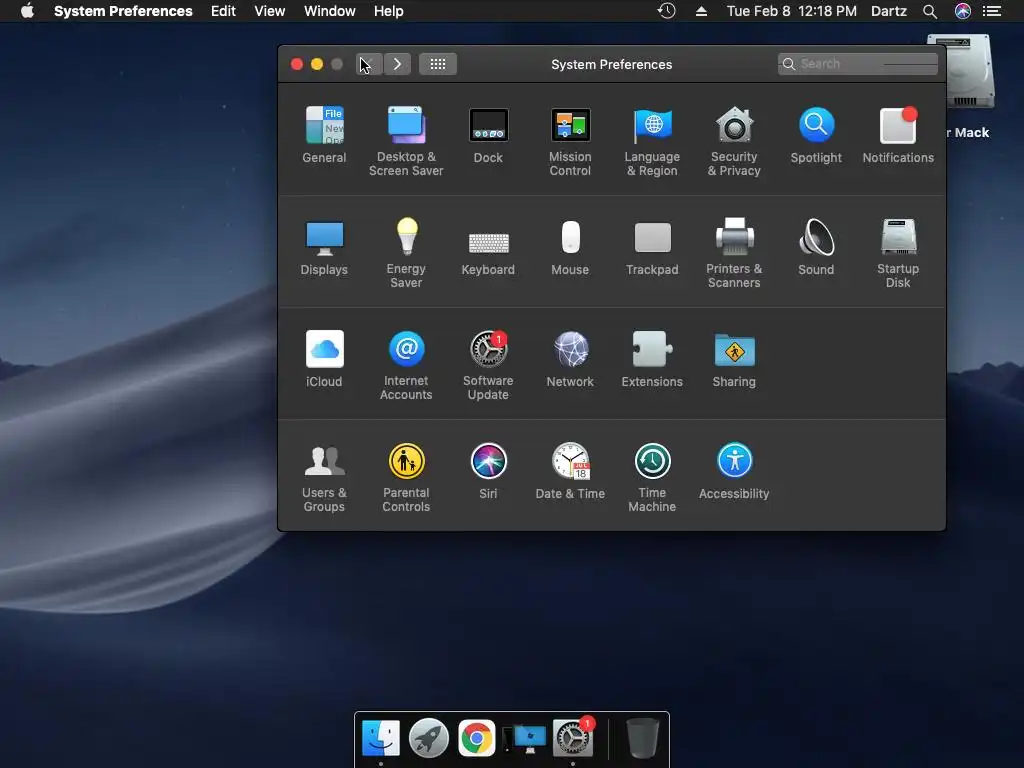
Task: Click the eject icon in the menu bar
Action: (701, 11)
